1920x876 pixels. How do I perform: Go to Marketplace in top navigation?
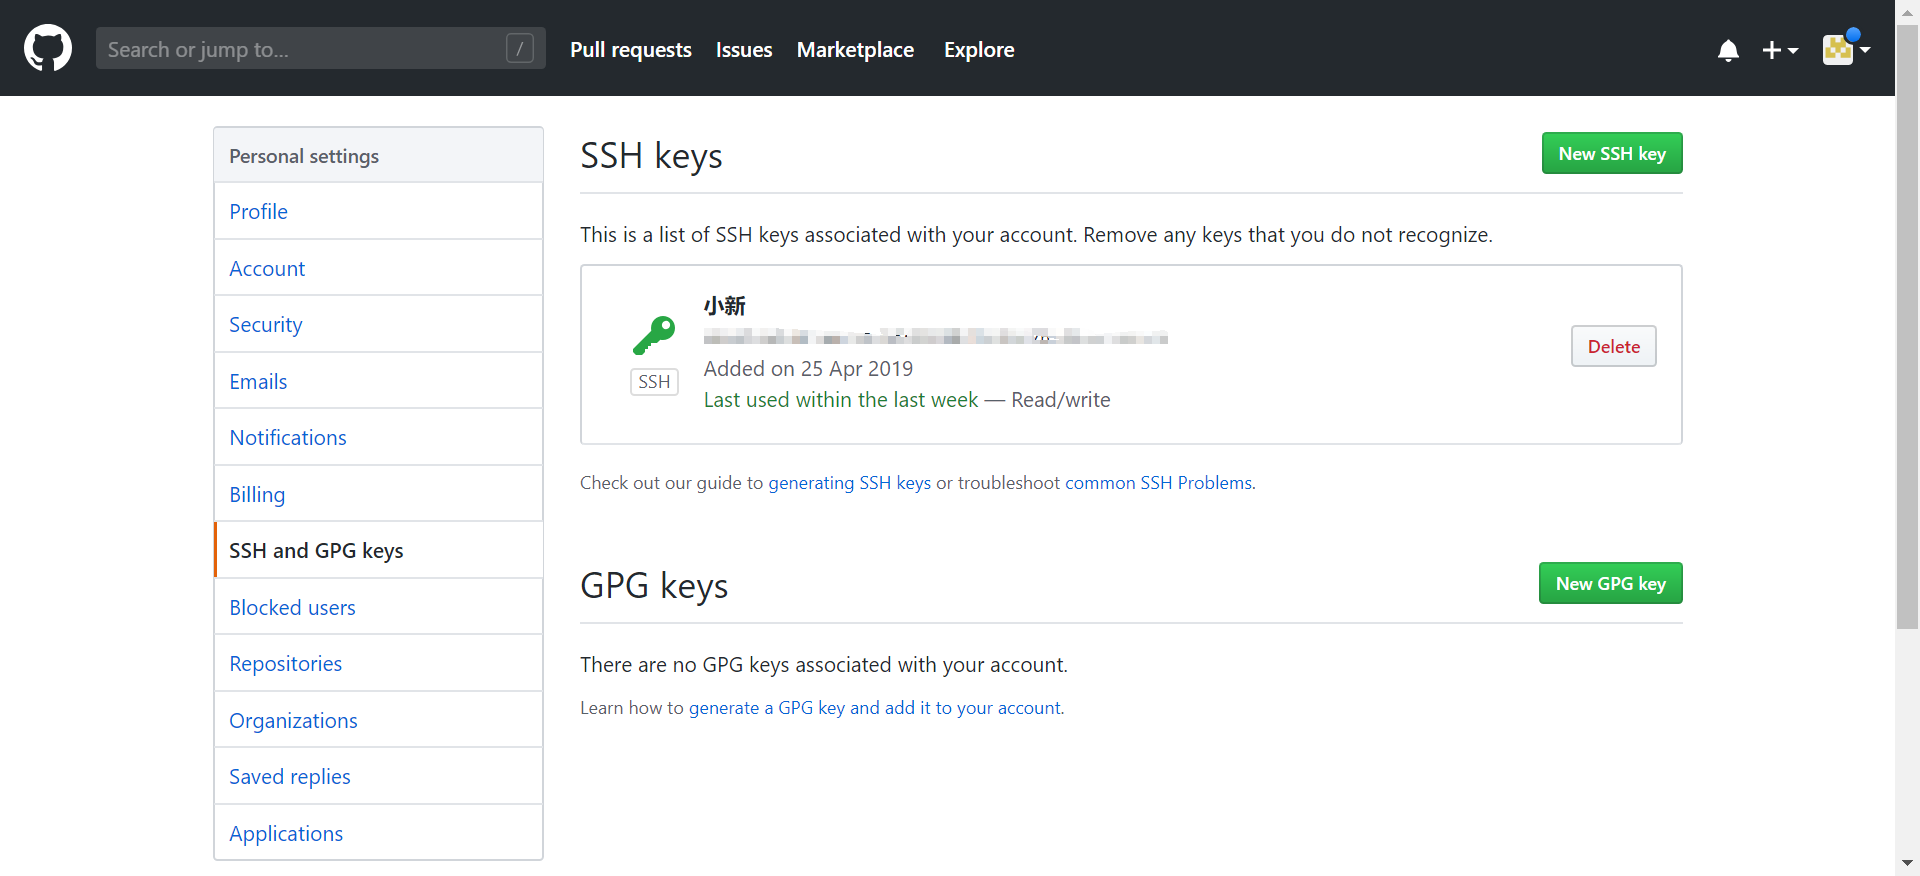click(855, 50)
